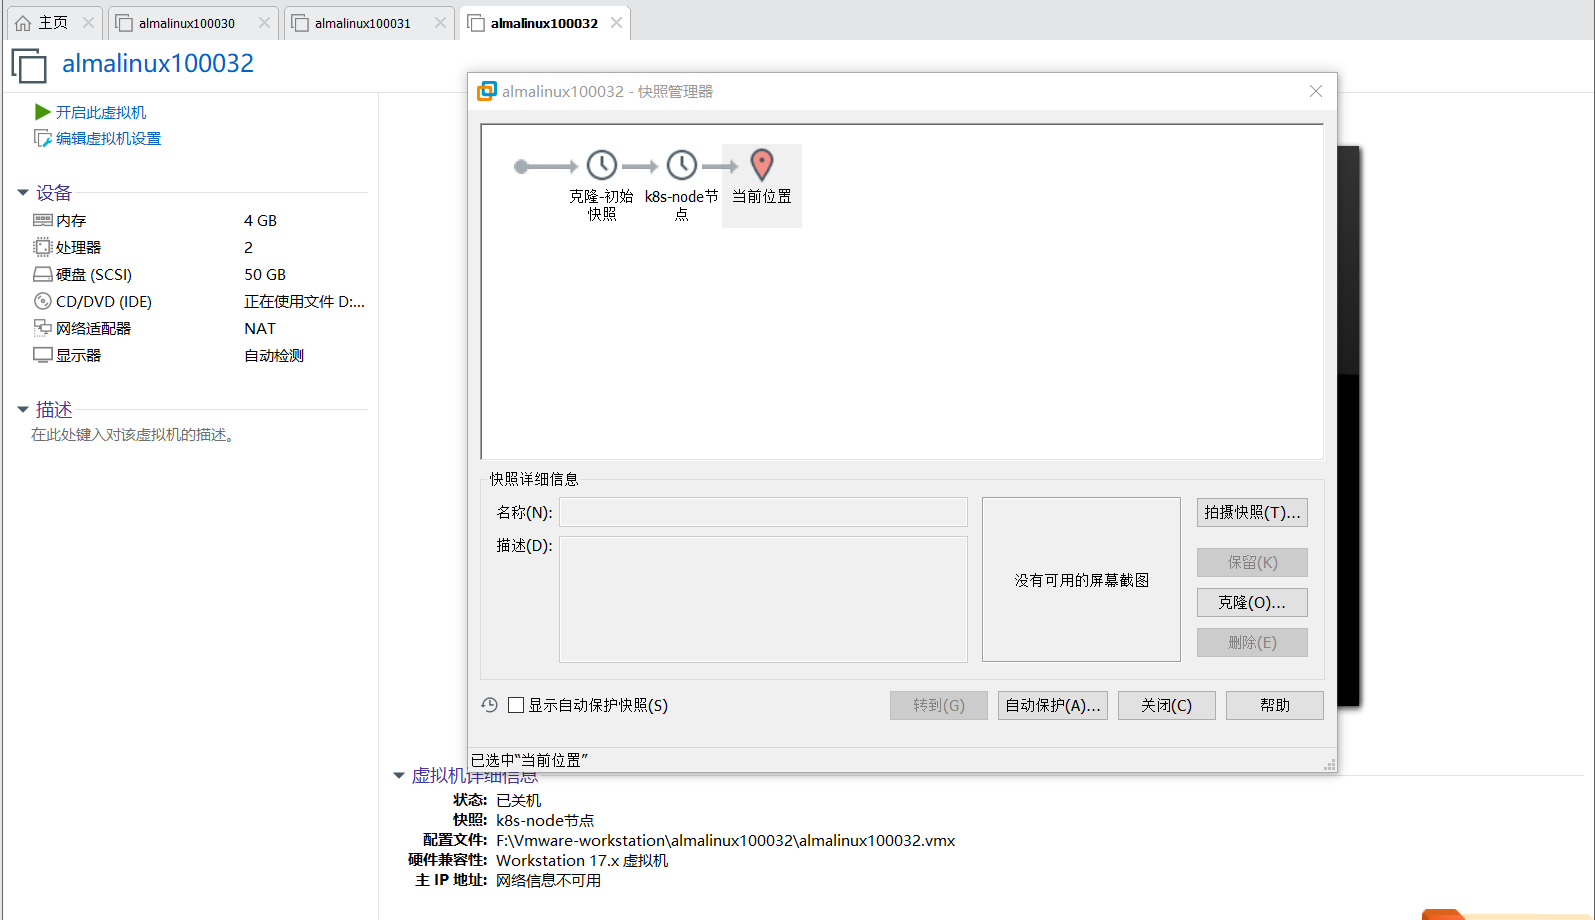1595x920 pixels.
Task: Switch to the almalinux100032 tab
Action: click(x=544, y=23)
